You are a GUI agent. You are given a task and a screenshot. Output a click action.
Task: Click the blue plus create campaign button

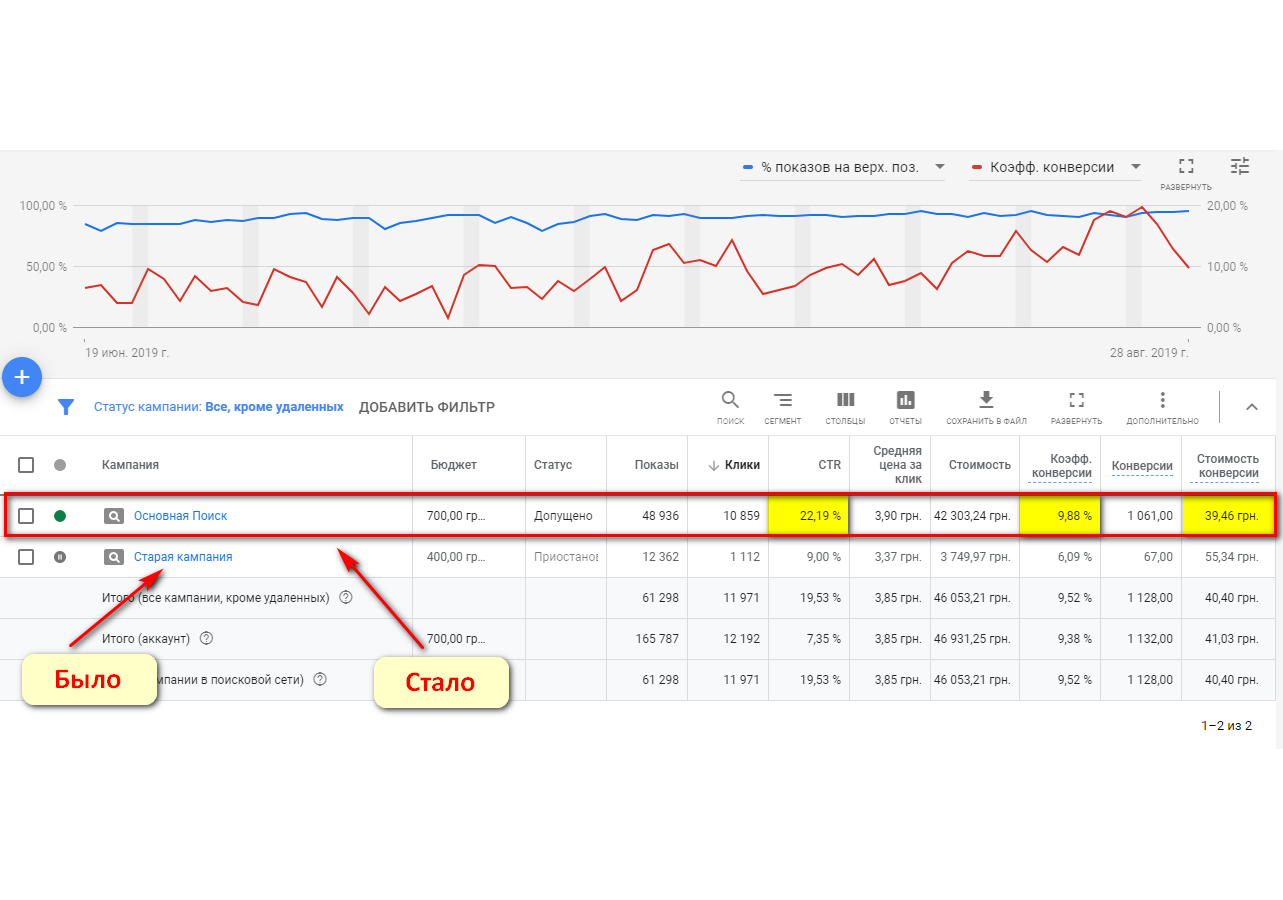(x=22, y=377)
